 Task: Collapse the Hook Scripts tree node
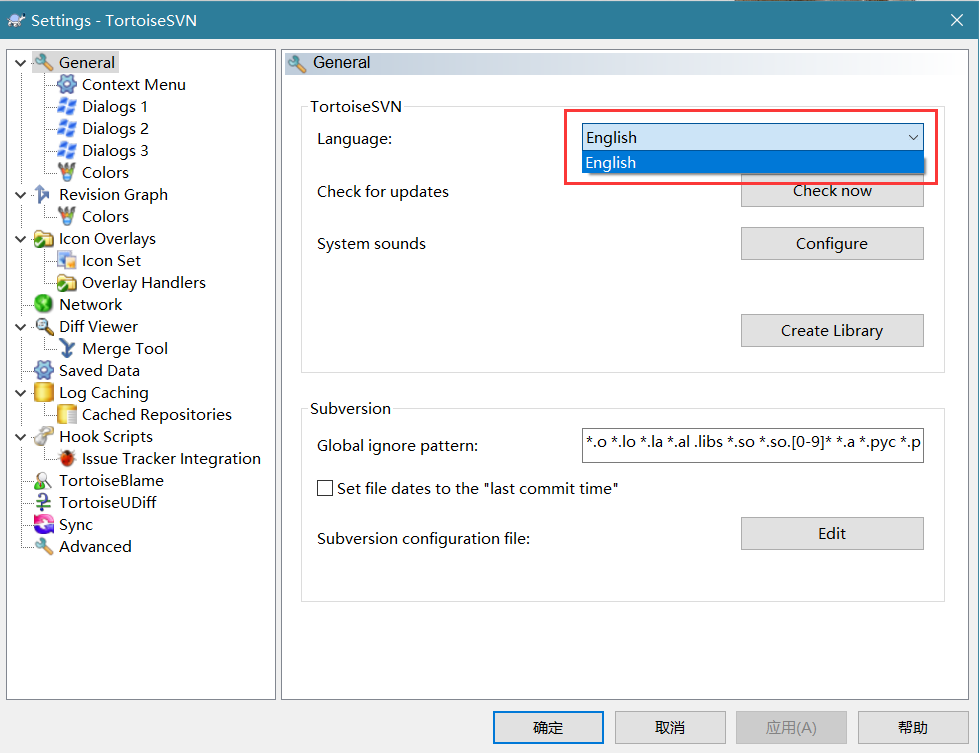pos(21,436)
